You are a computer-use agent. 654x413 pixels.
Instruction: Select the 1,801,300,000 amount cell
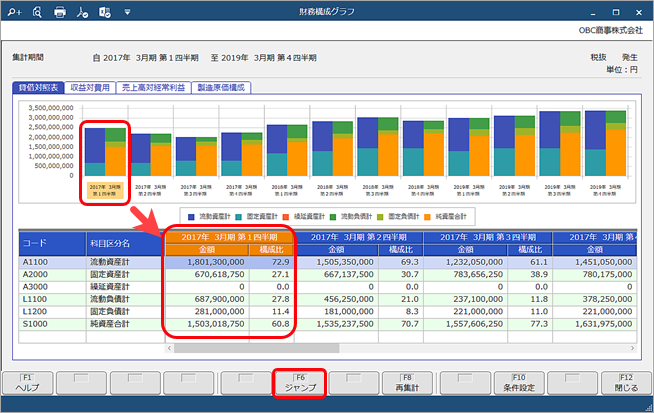click(x=207, y=262)
